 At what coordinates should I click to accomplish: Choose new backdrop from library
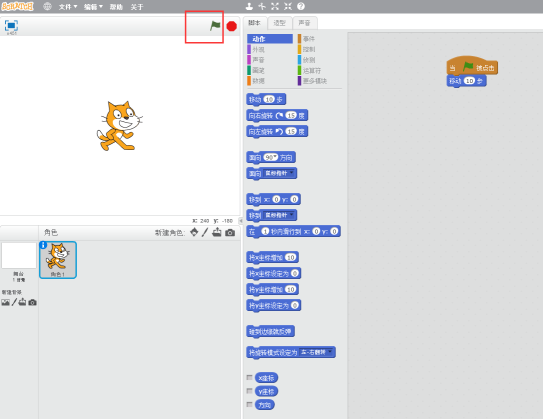pyautogui.click(x=5, y=302)
